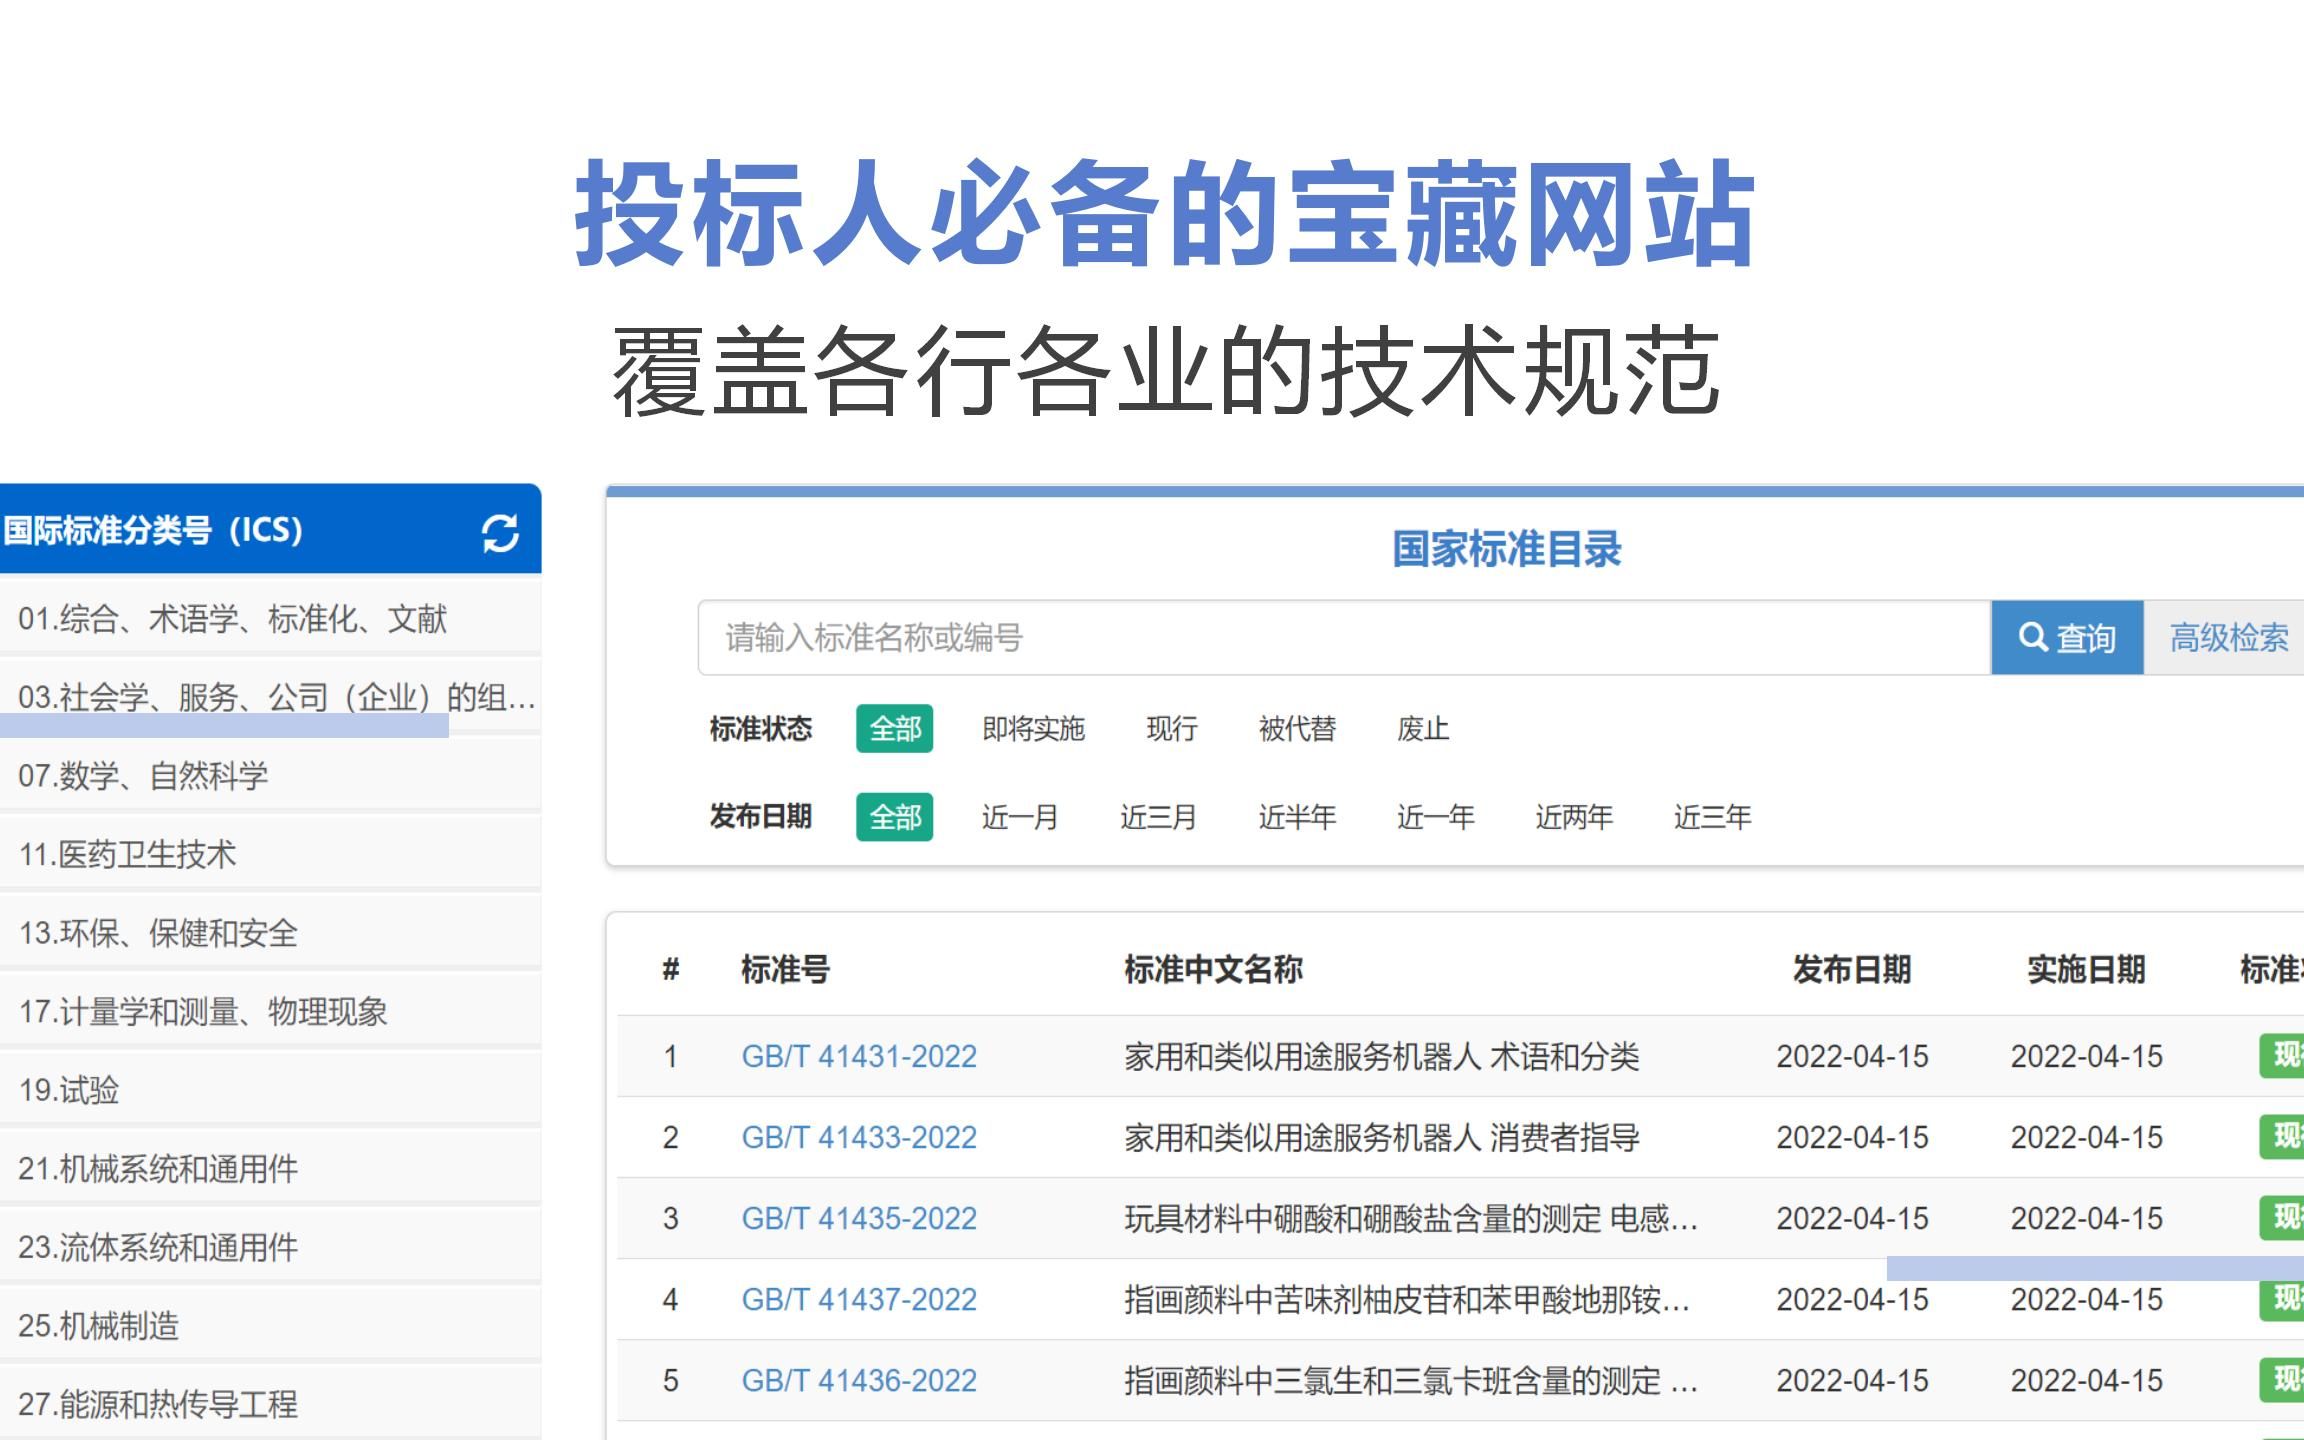Click title 指画颜料中苦味剂柚皮苷
Screen dimensions: 2304x1440
[1407, 1299]
